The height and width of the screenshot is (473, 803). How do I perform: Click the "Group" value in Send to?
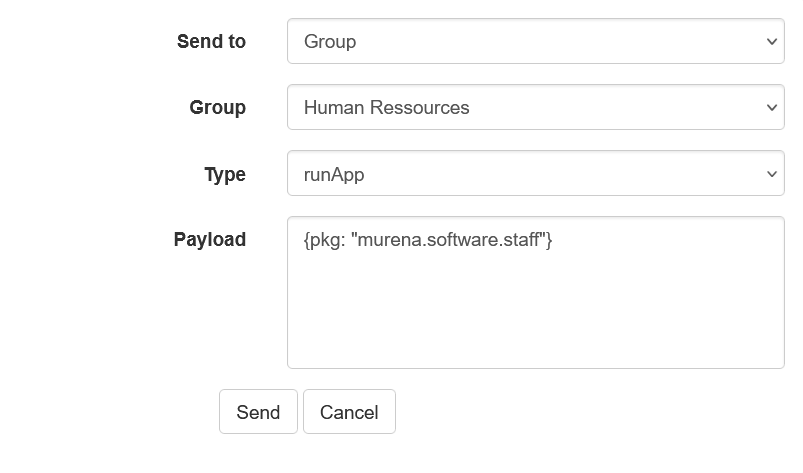pos(330,41)
